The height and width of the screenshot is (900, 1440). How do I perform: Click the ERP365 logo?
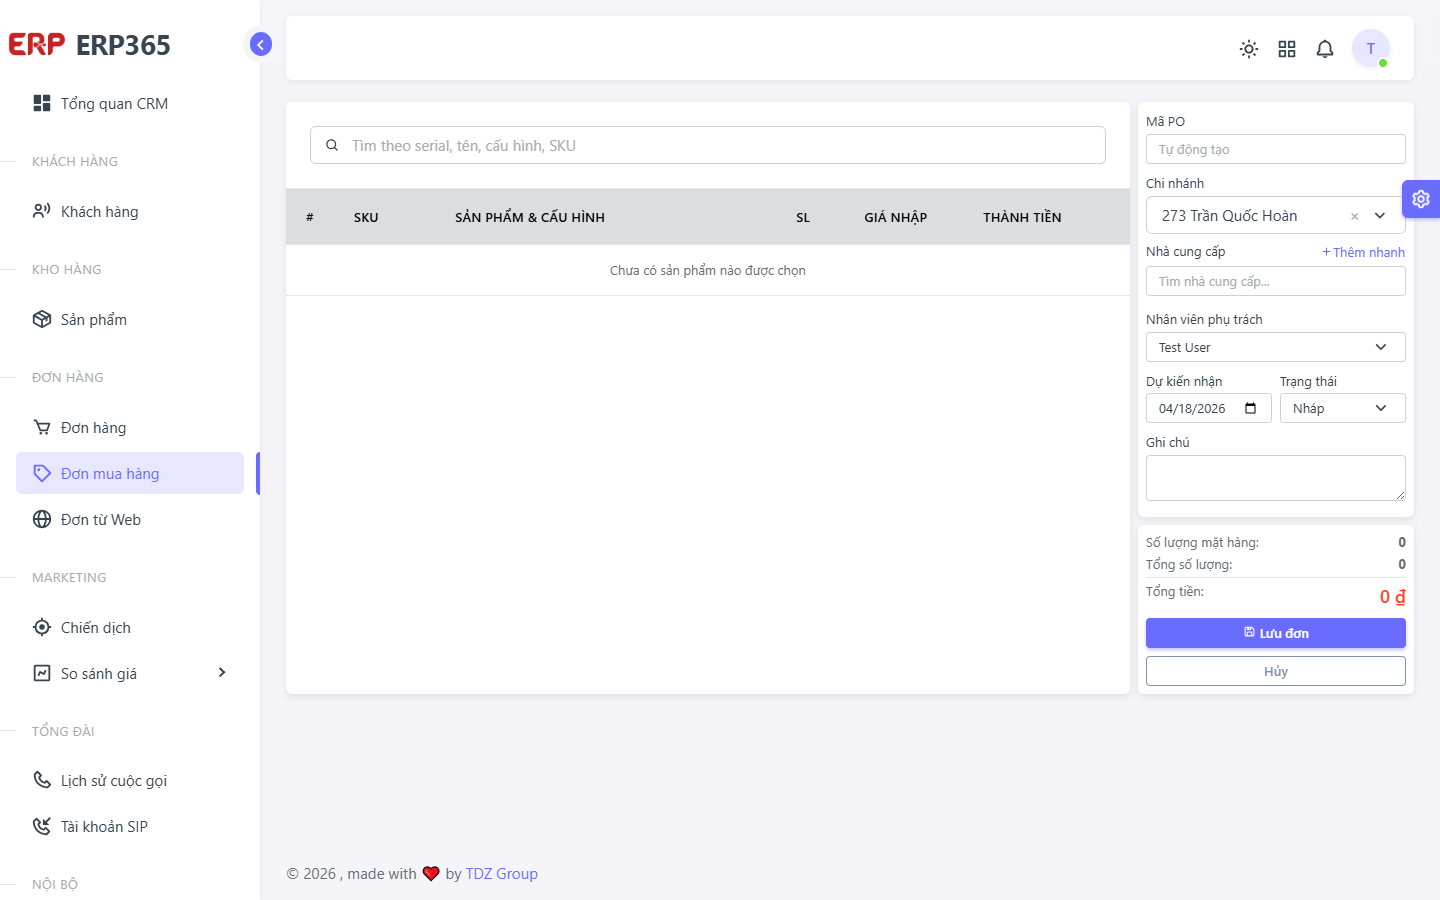pyautogui.click(x=90, y=45)
